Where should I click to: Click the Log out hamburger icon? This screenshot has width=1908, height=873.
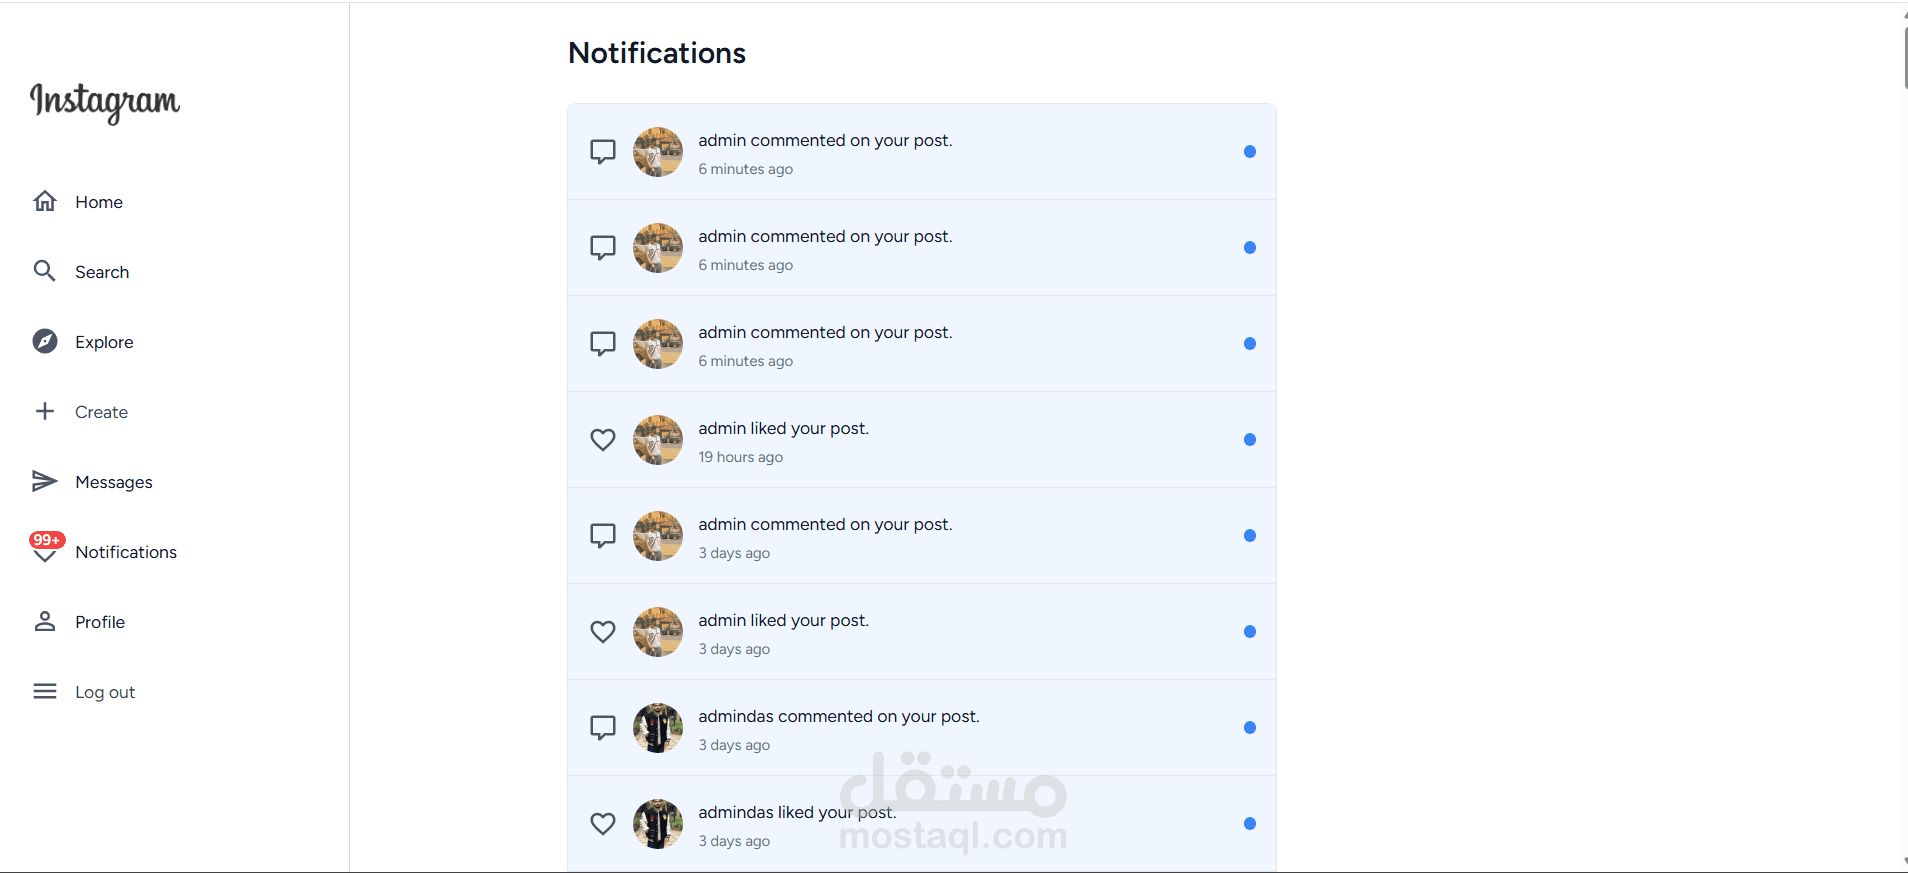coord(45,691)
